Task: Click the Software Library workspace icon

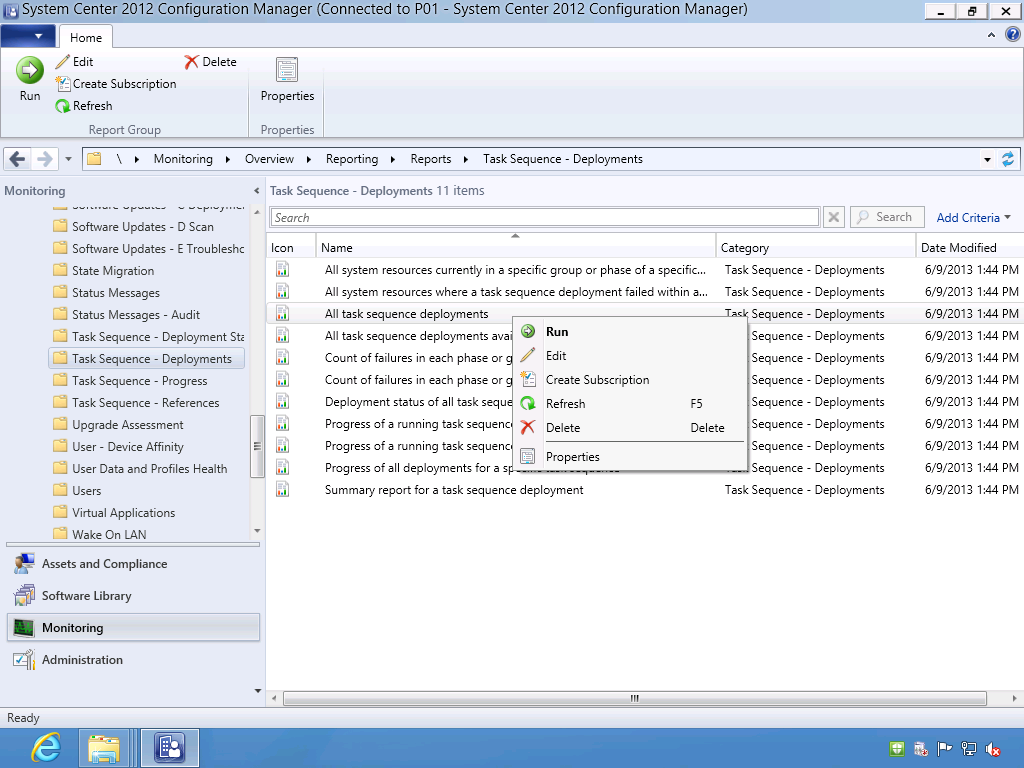Action: [x=24, y=596]
